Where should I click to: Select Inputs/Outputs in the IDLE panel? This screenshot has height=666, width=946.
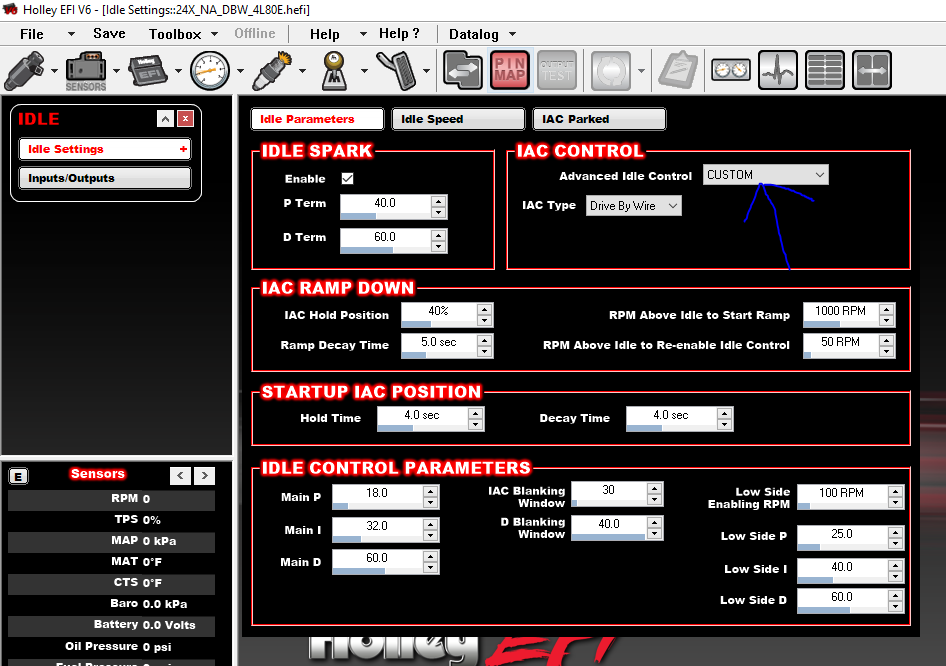[105, 178]
